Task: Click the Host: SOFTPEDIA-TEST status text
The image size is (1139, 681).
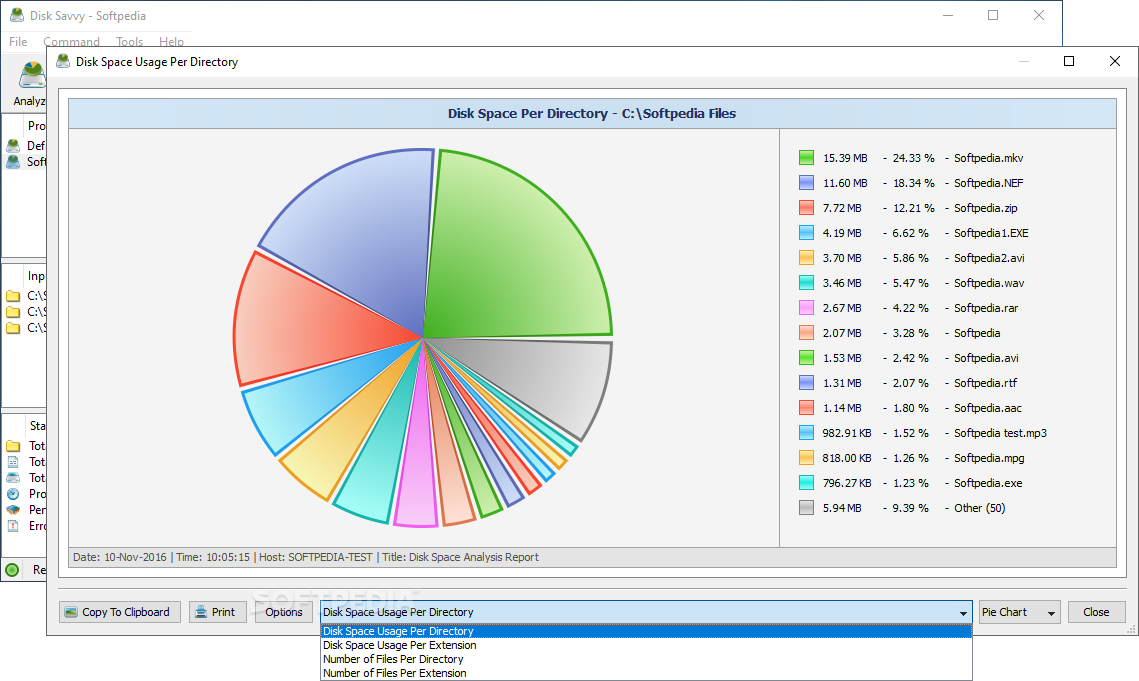Action: (315, 557)
